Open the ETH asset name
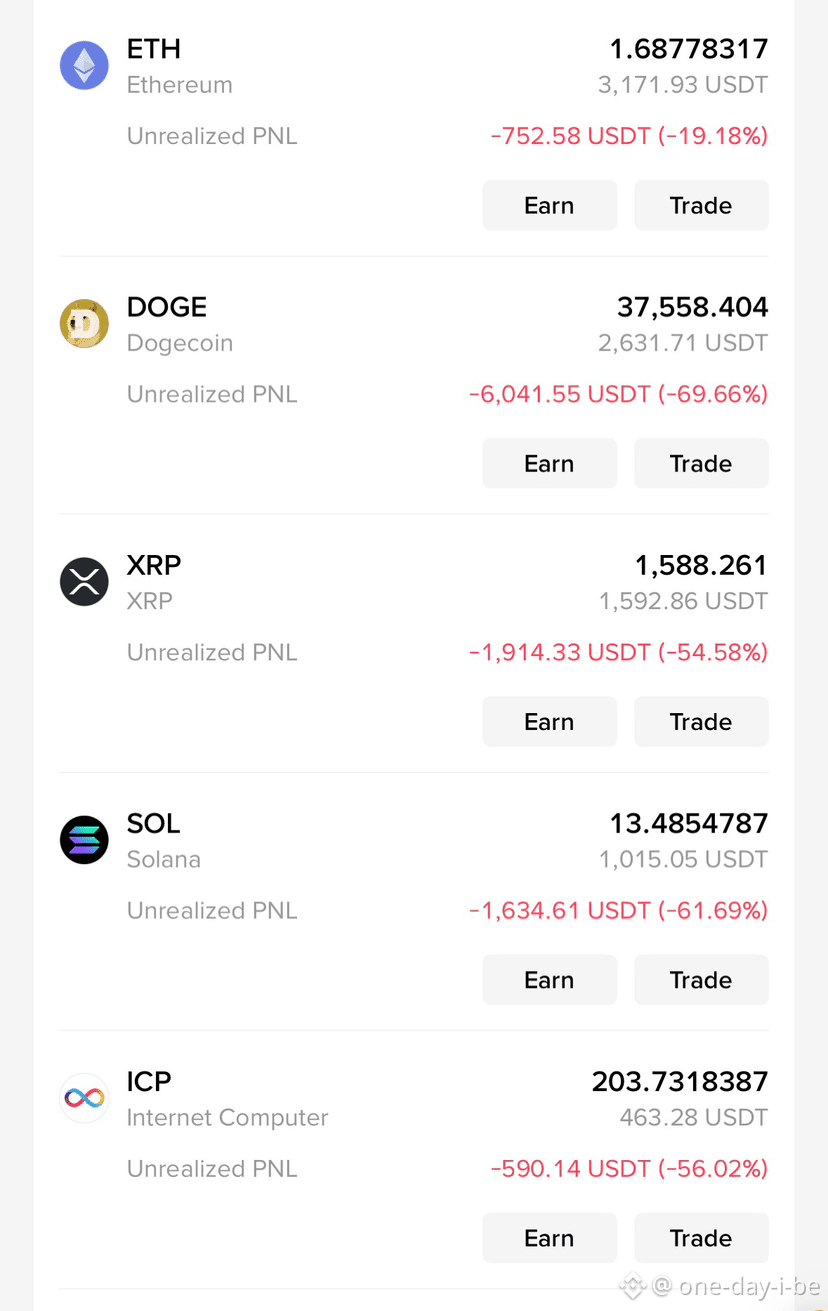This screenshot has height=1311, width=828. coord(154,48)
